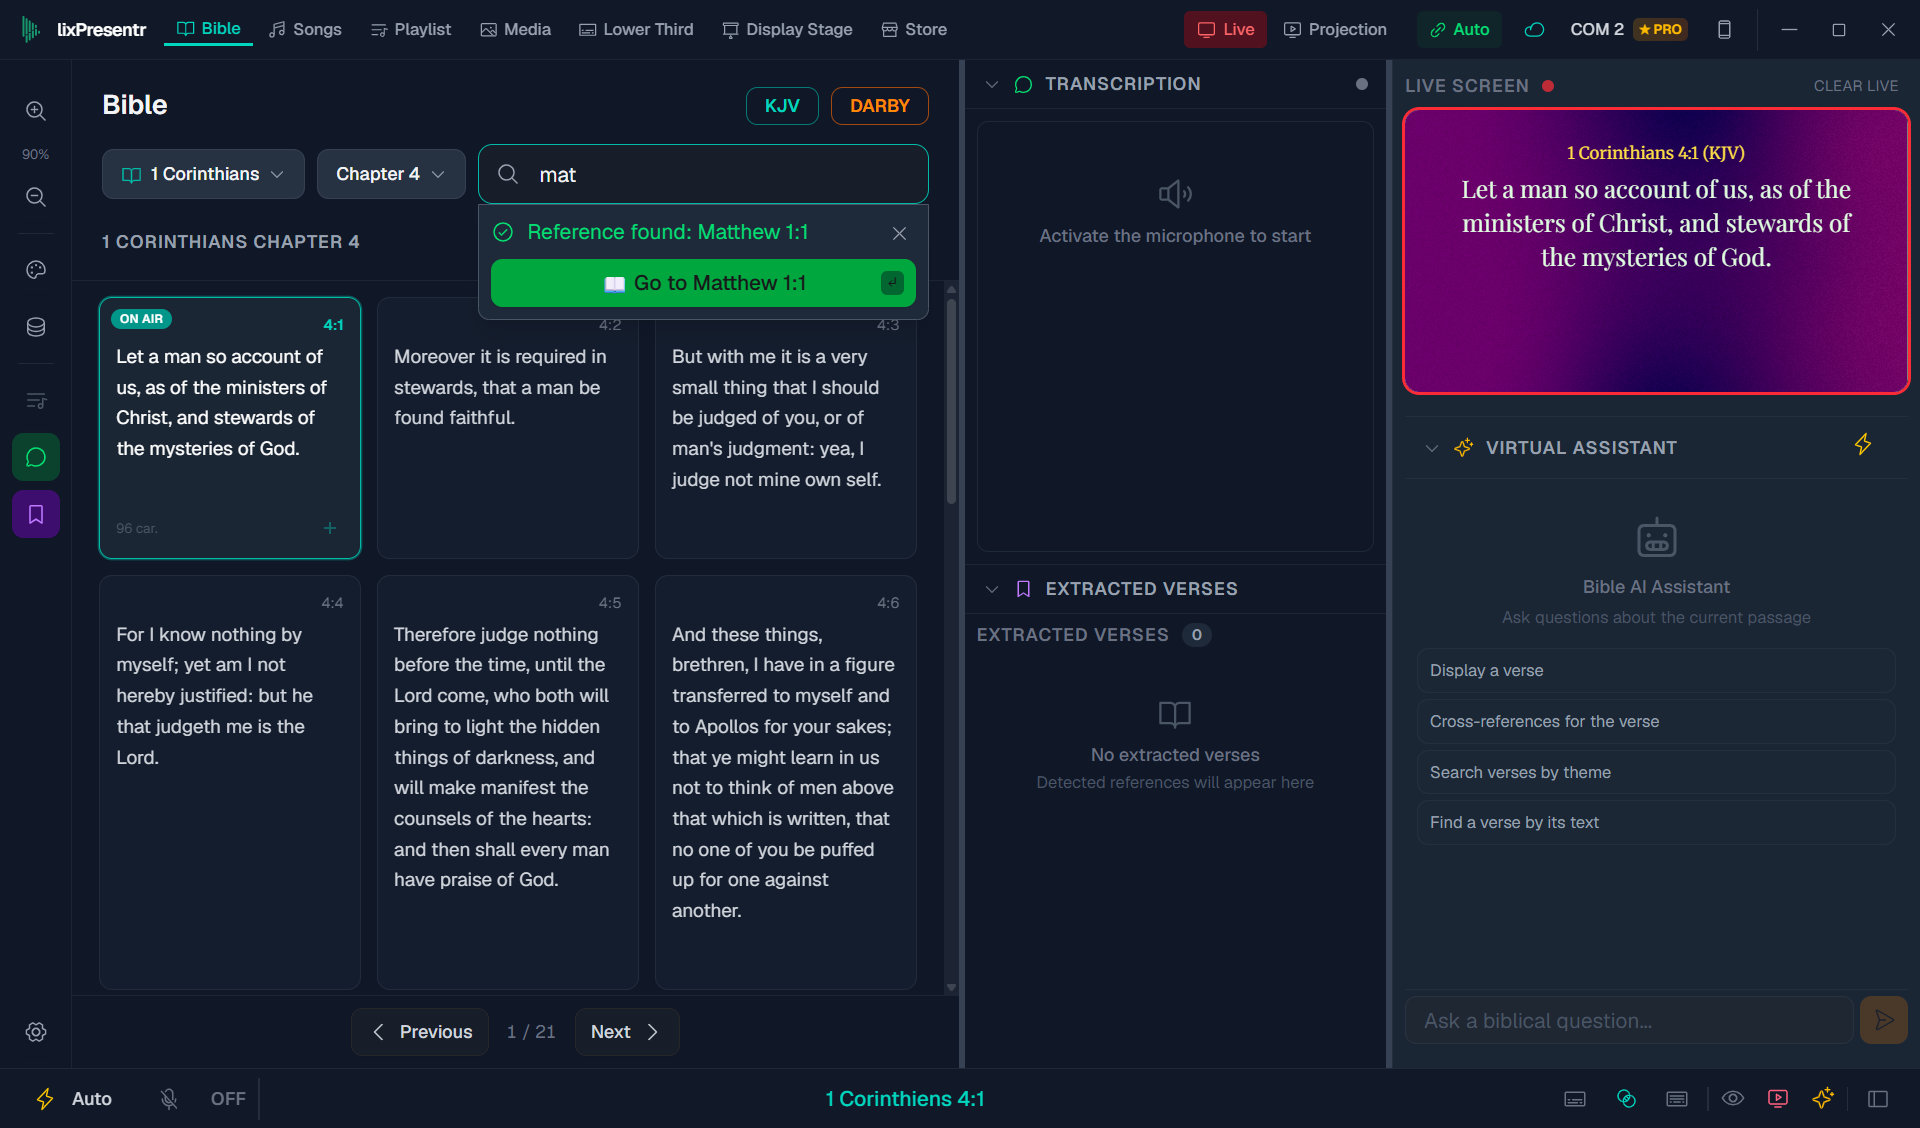Toggle the Live mode button
Image resolution: width=1920 pixels, height=1128 pixels.
(x=1225, y=30)
